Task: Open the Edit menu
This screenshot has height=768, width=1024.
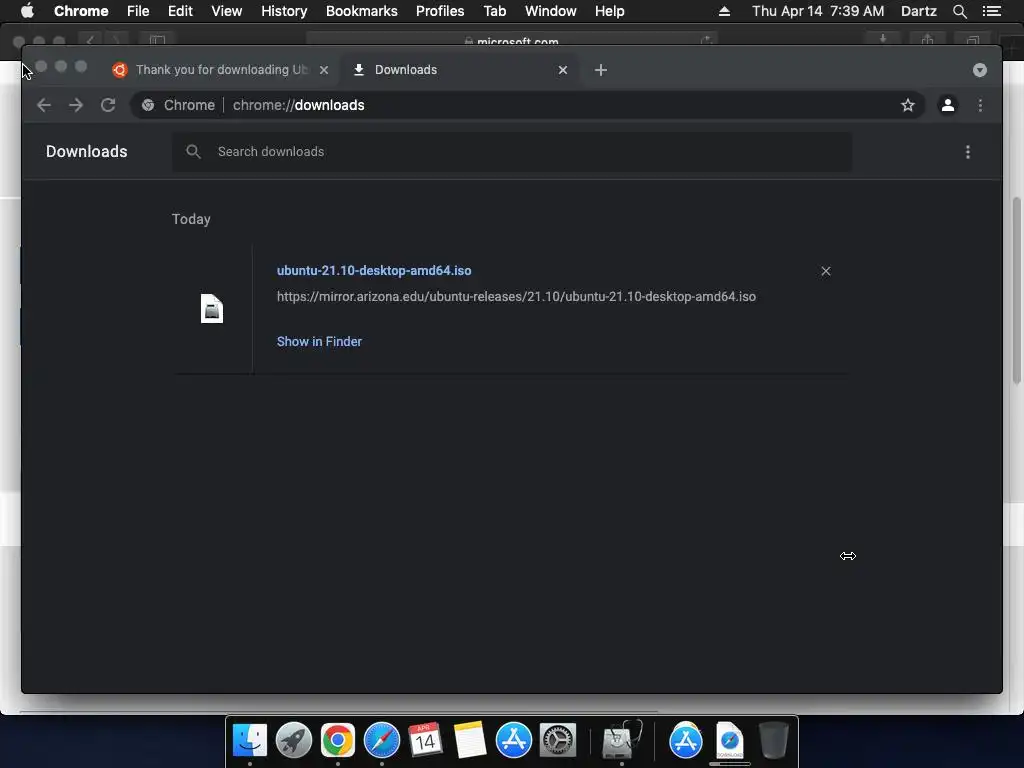Action: coord(180,11)
